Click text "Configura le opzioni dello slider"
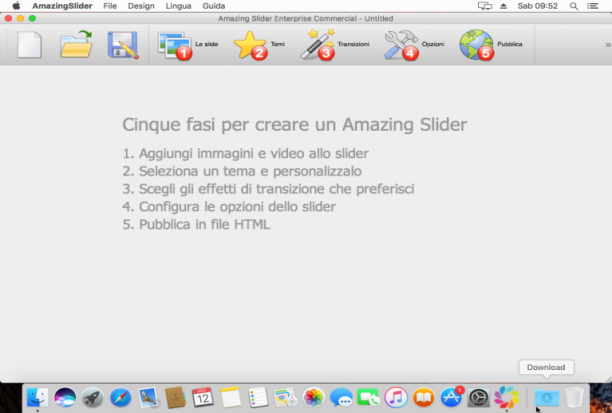Image resolution: width=612 pixels, height=413 pixels. pos(237,206)
